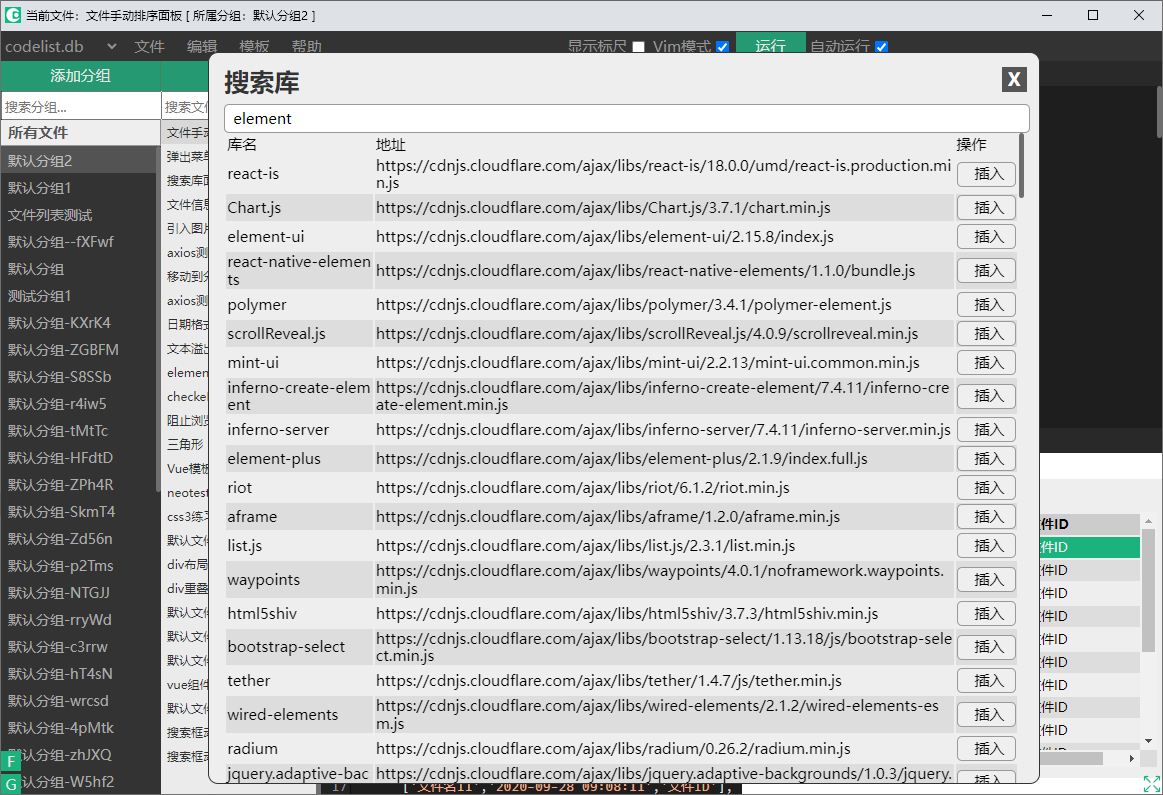Select group 默认分组2
1163x795 pixels.
tap(79, 161)
